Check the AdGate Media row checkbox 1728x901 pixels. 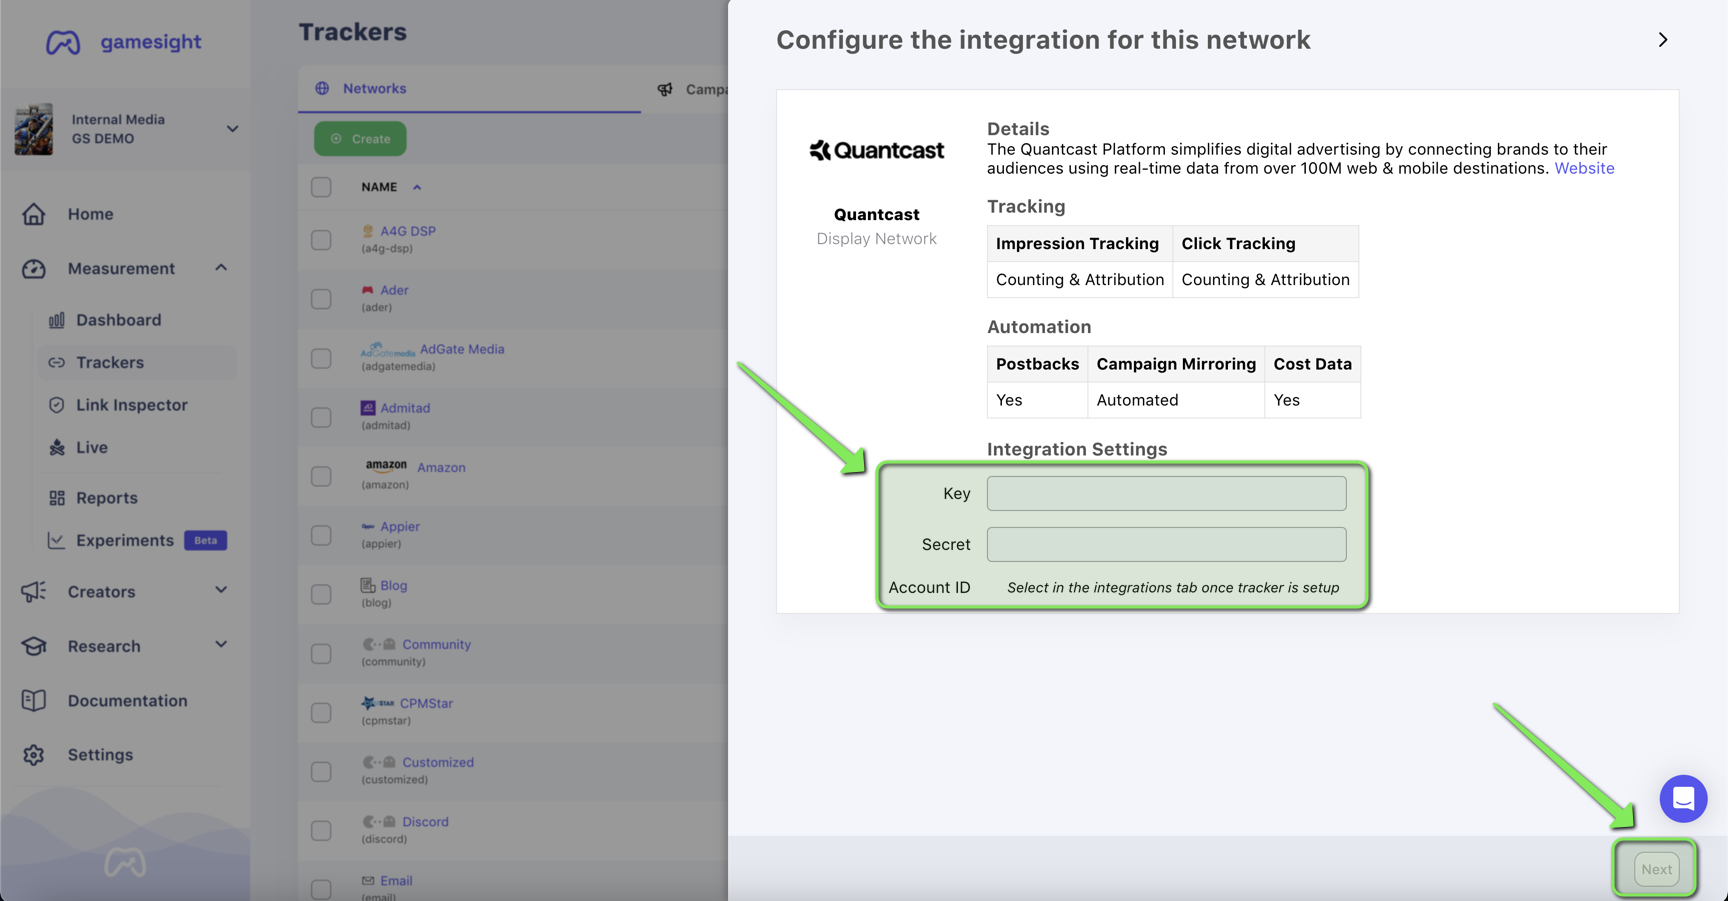coord(321,358)
